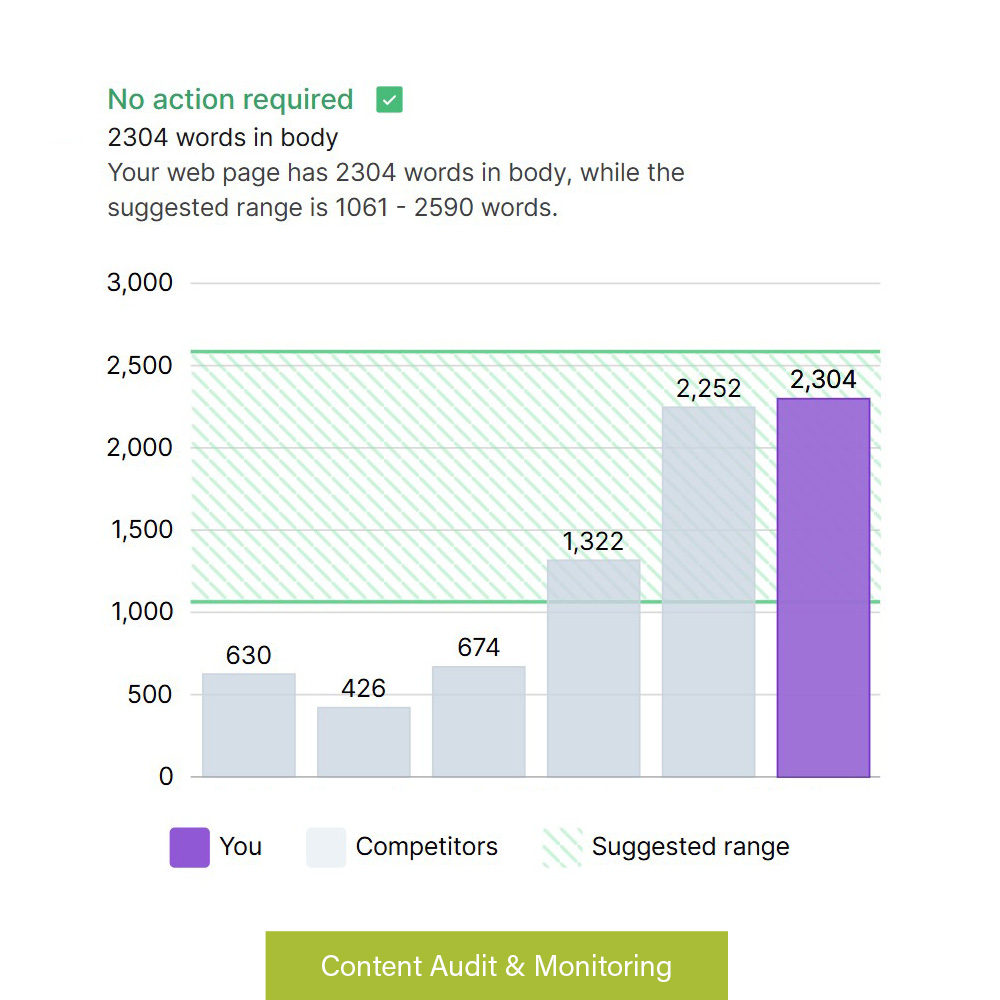This screenshot has width=1000, height=1000.
Task: Click the 2,304 value label
Action: point(823,380)
